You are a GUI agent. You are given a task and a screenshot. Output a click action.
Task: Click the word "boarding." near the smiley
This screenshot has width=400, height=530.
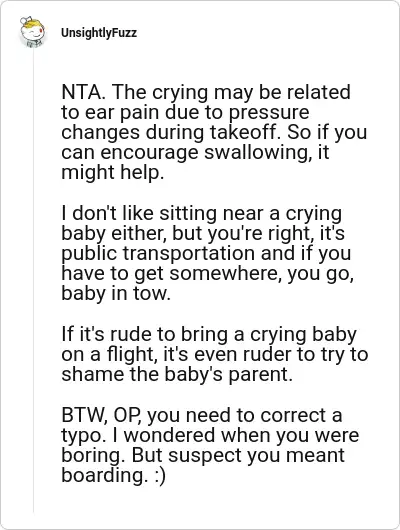103,475
